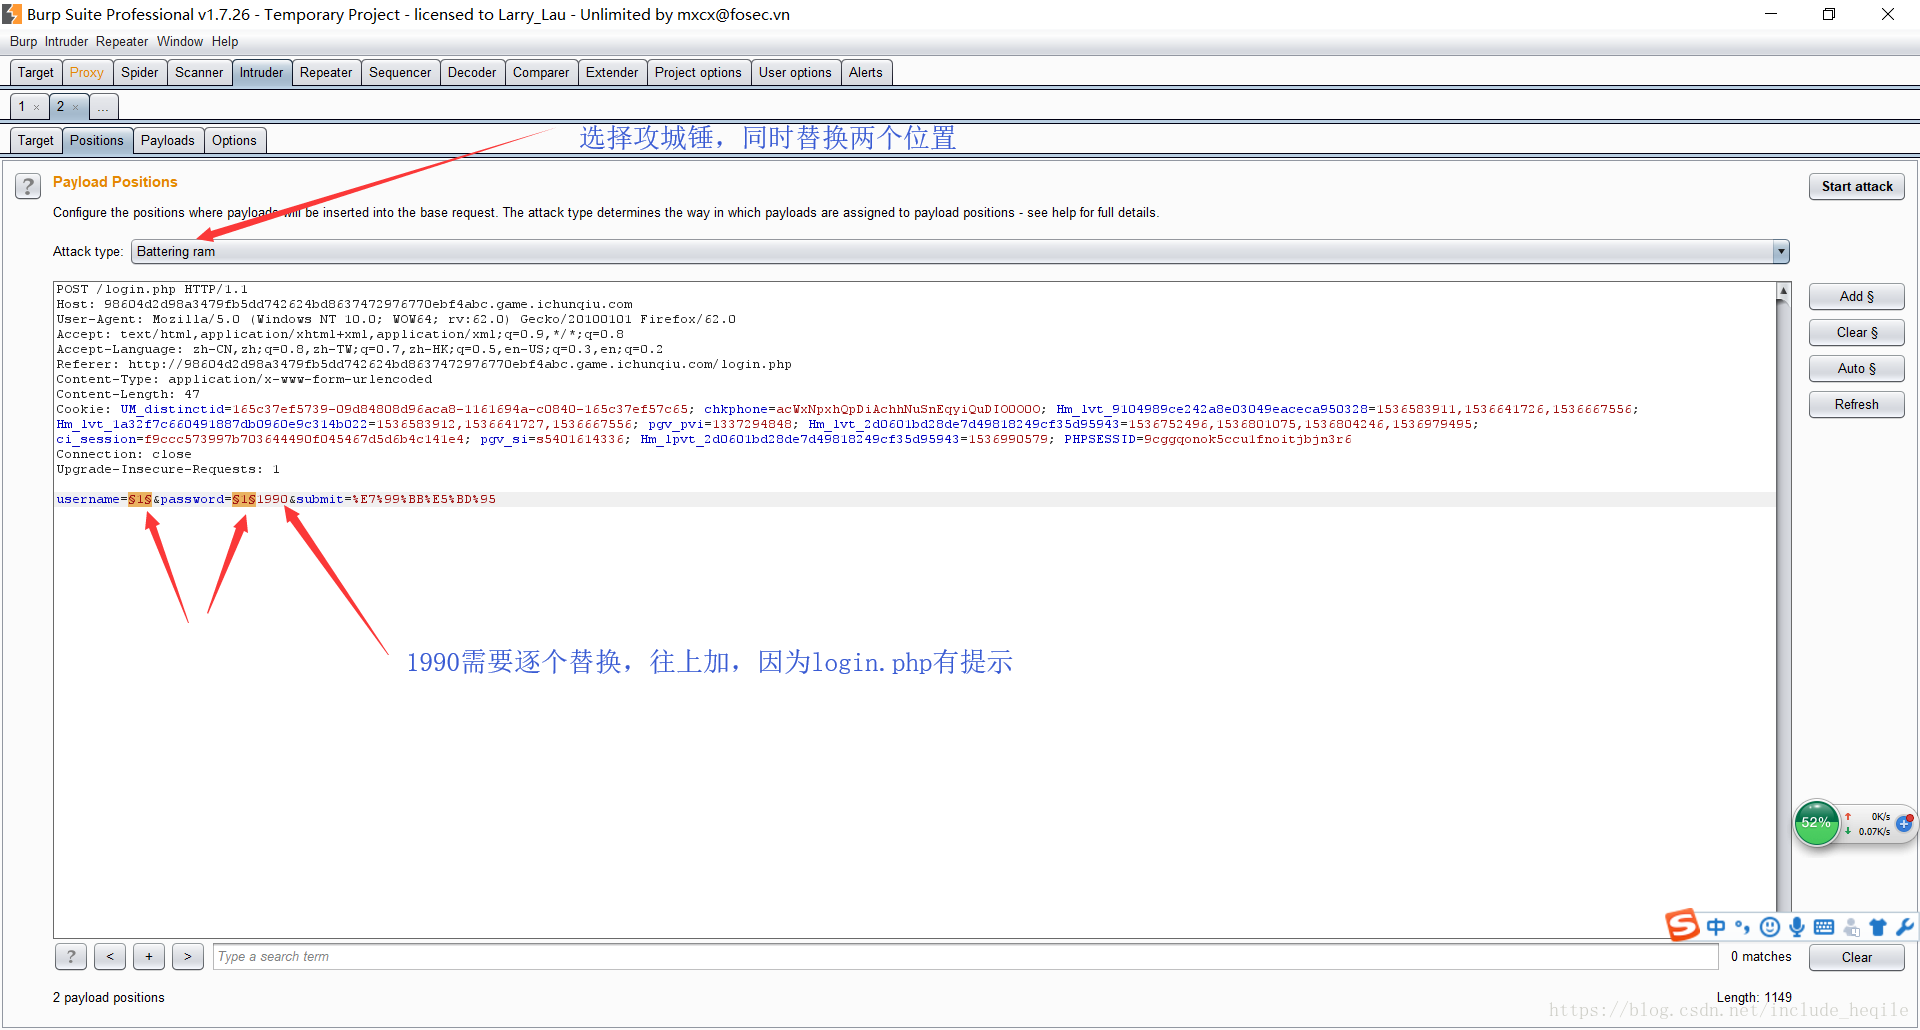This screenshot has height=1030, width=1920.
Task: Click scrollbar up arrow in request editor
Action: point(1783,290)
